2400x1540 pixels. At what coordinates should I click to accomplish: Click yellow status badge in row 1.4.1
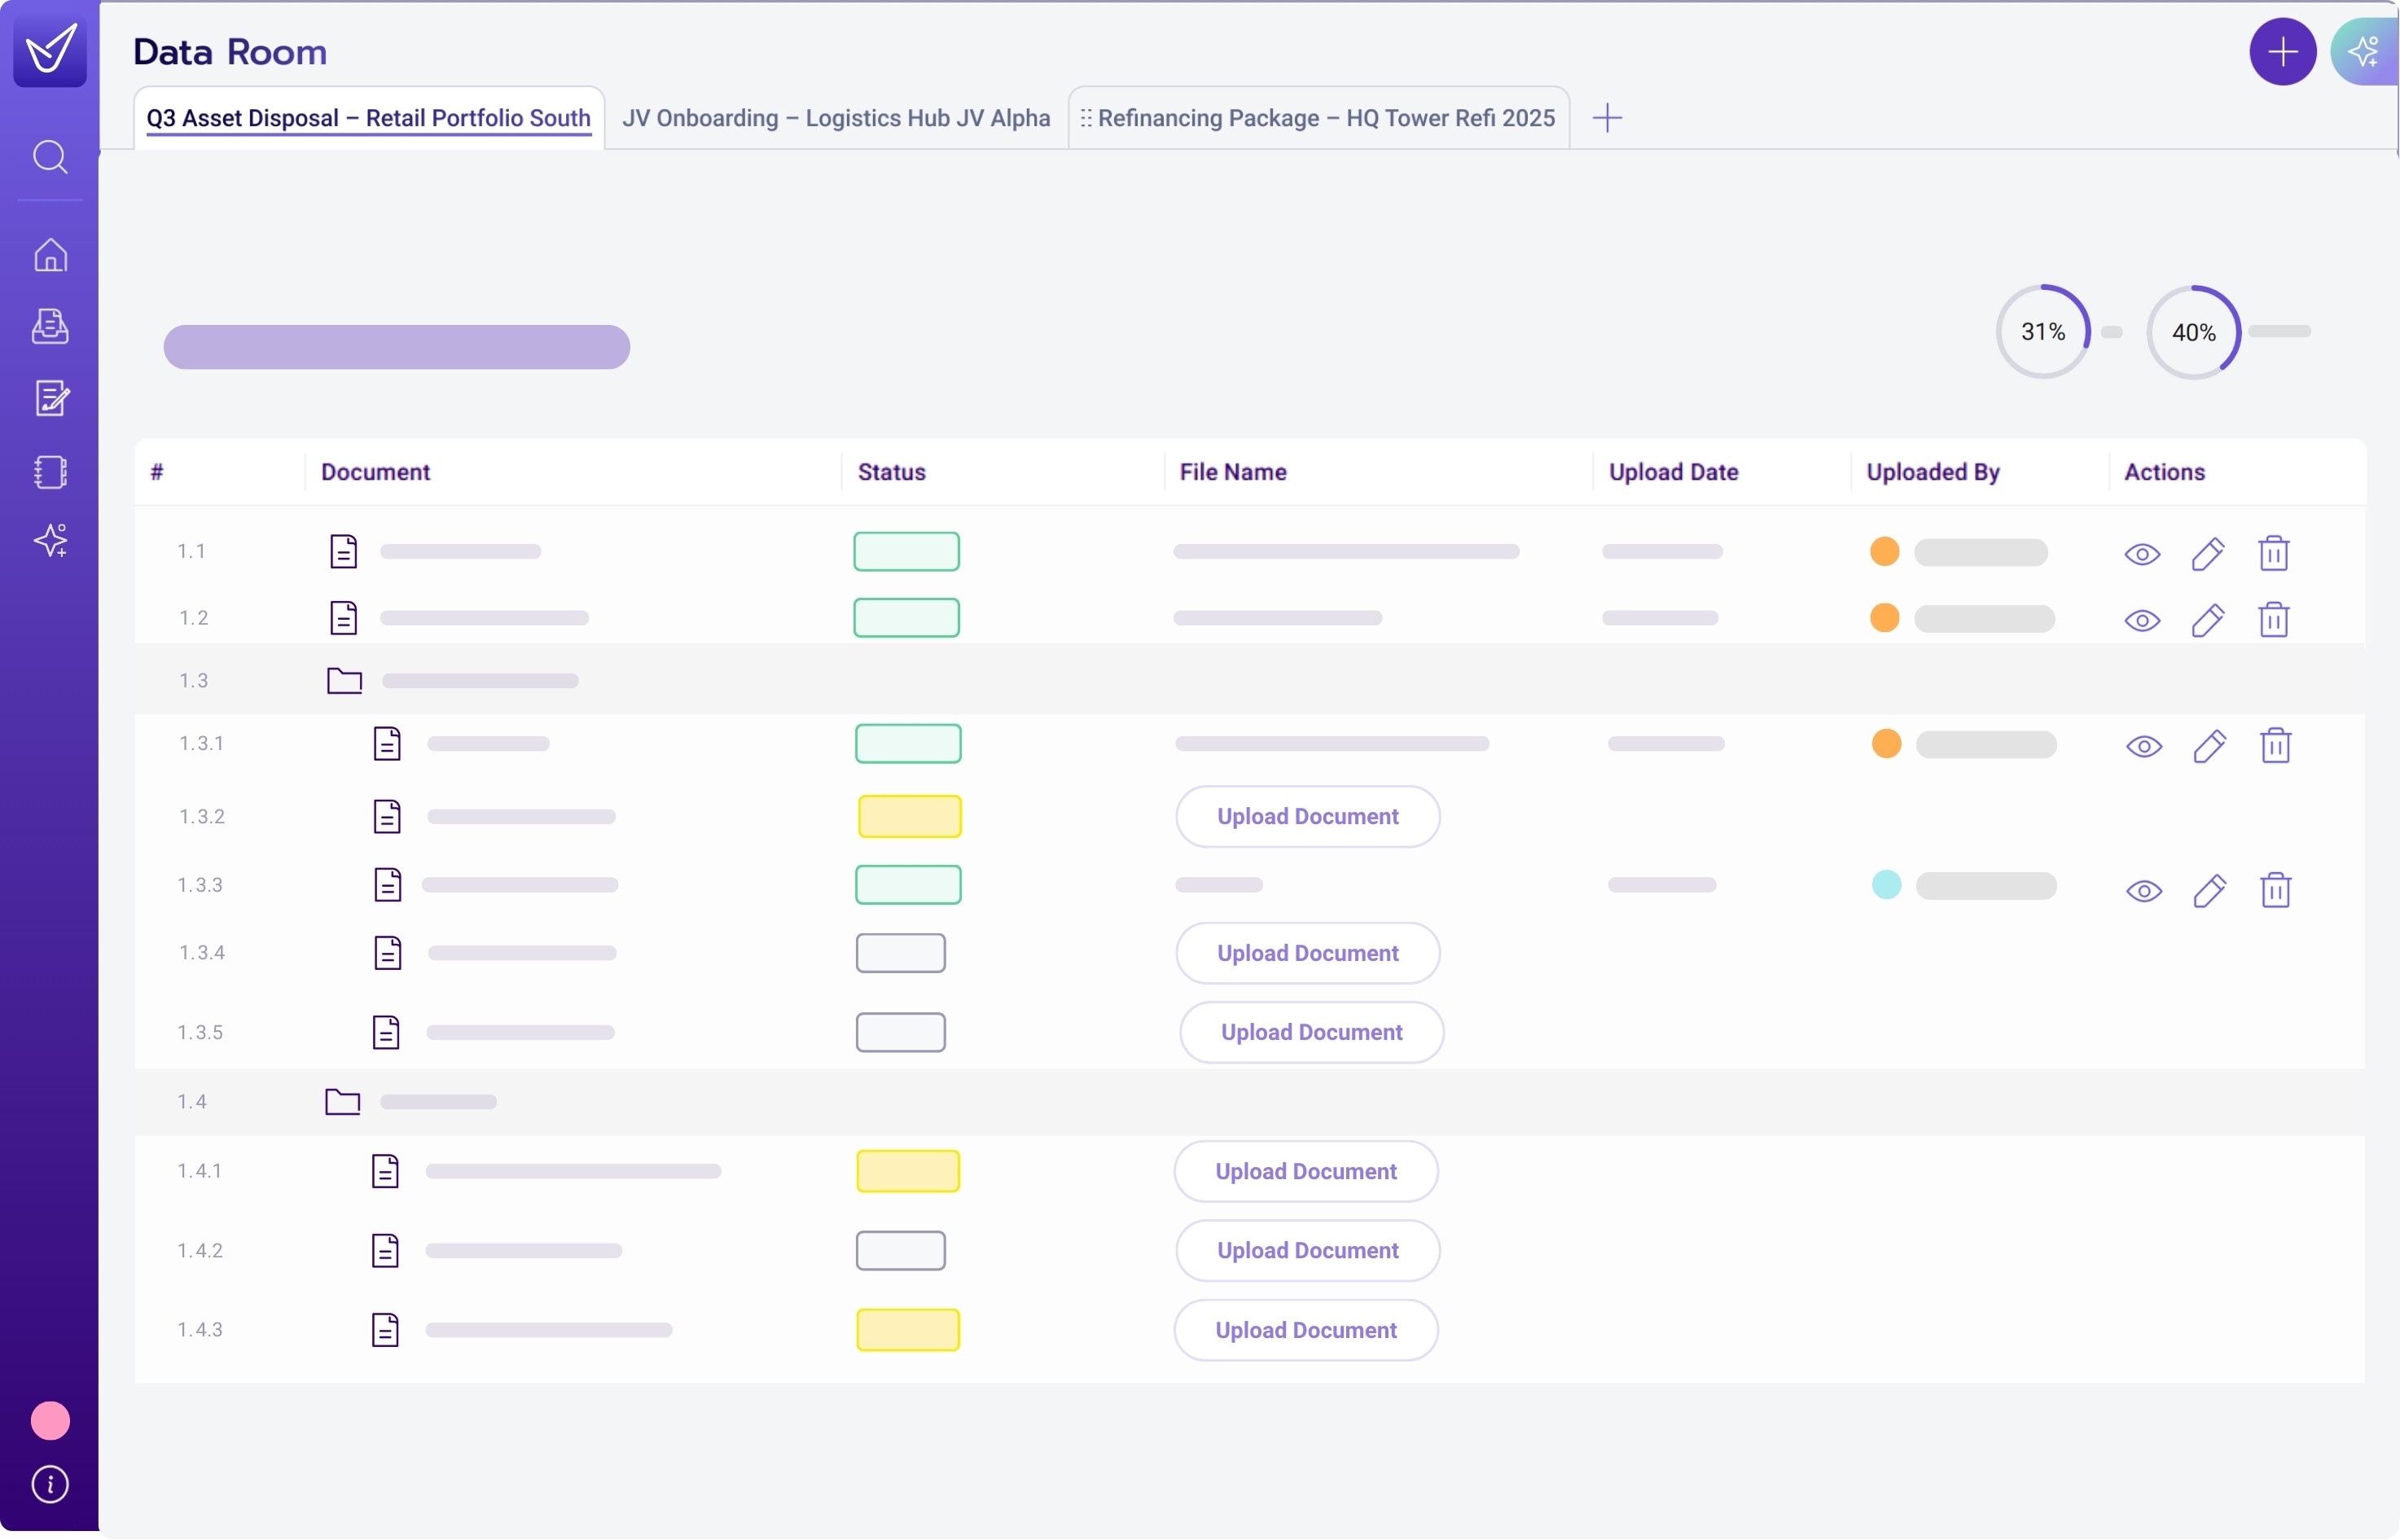[x=908, y=1172]
